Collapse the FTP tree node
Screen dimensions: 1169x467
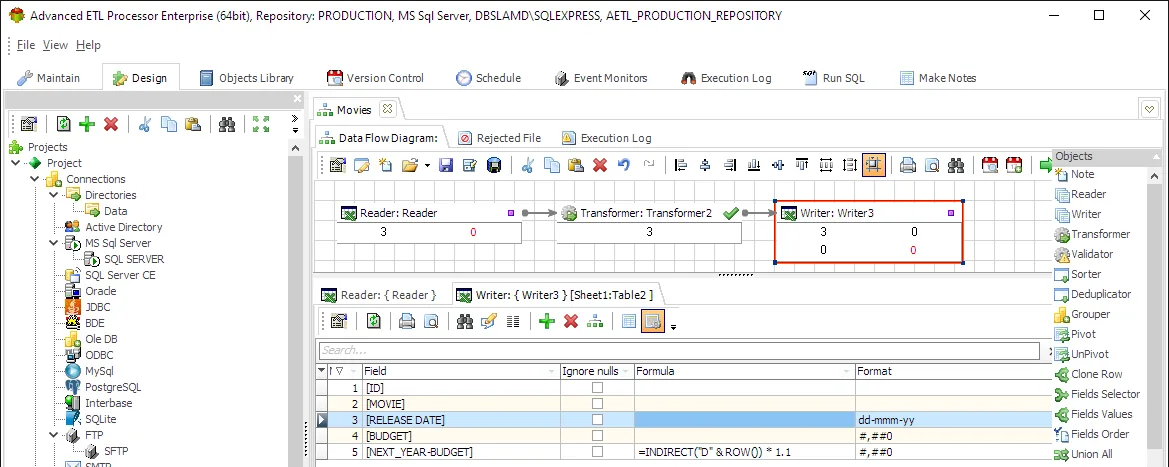click(54, 435)
